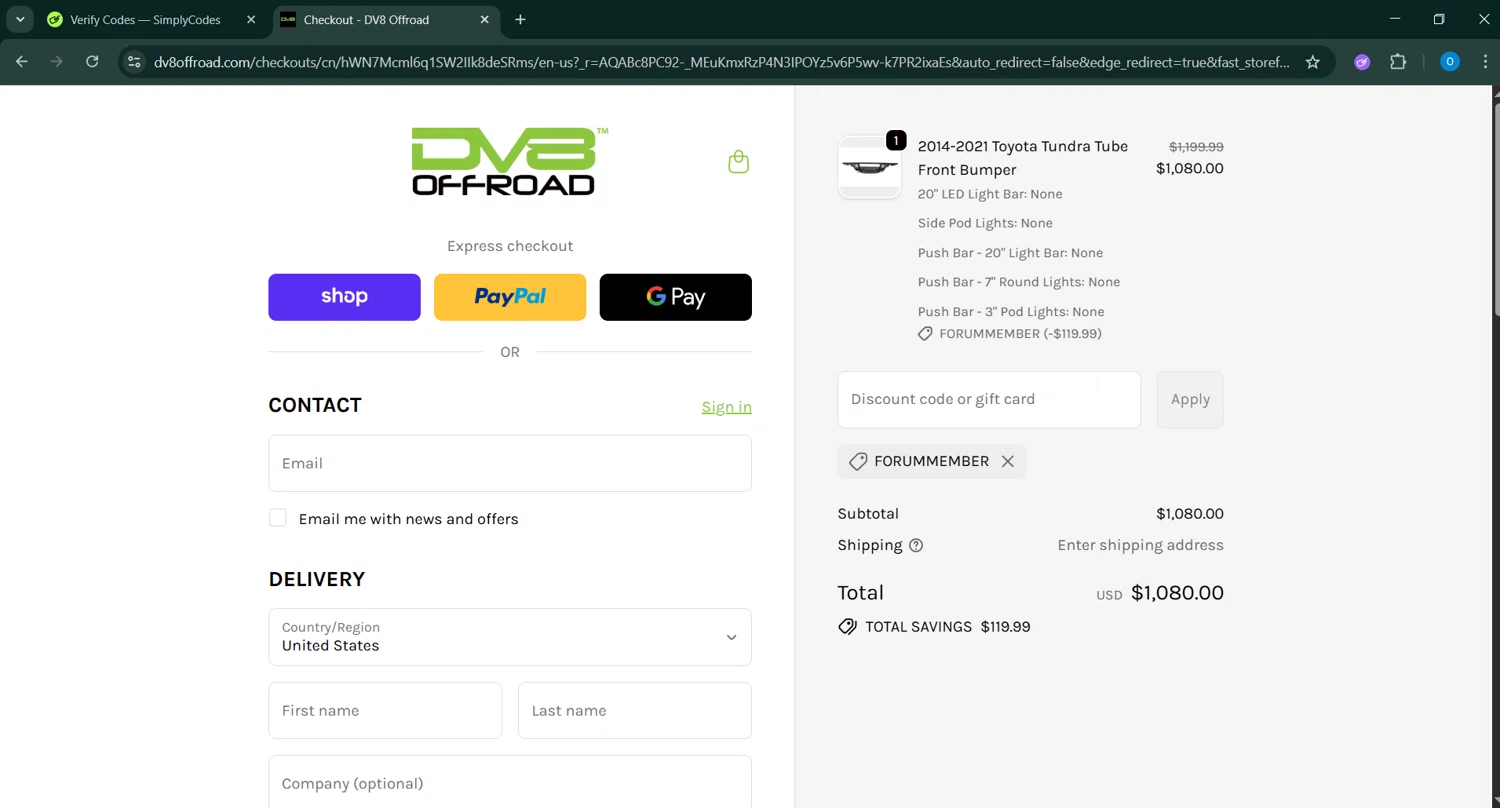1500x808 pixels.
Task: Click the Enter shipping address text
Action: (x=1140, y=545)
